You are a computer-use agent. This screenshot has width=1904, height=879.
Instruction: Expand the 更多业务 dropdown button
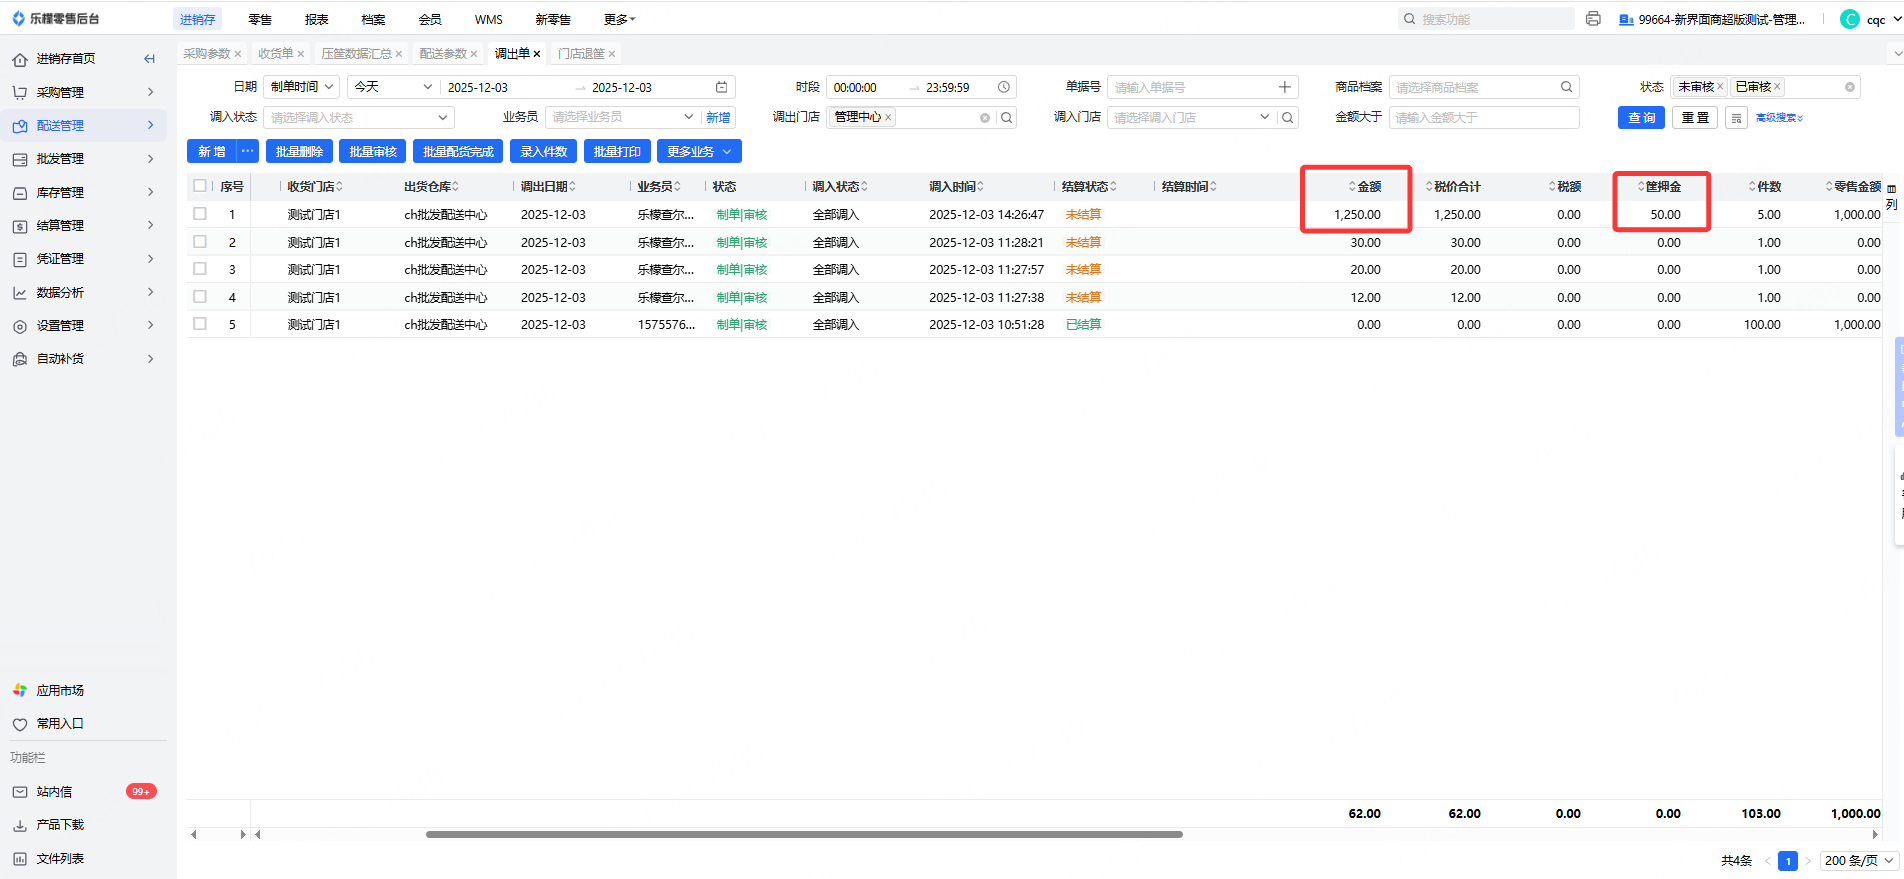699,152
